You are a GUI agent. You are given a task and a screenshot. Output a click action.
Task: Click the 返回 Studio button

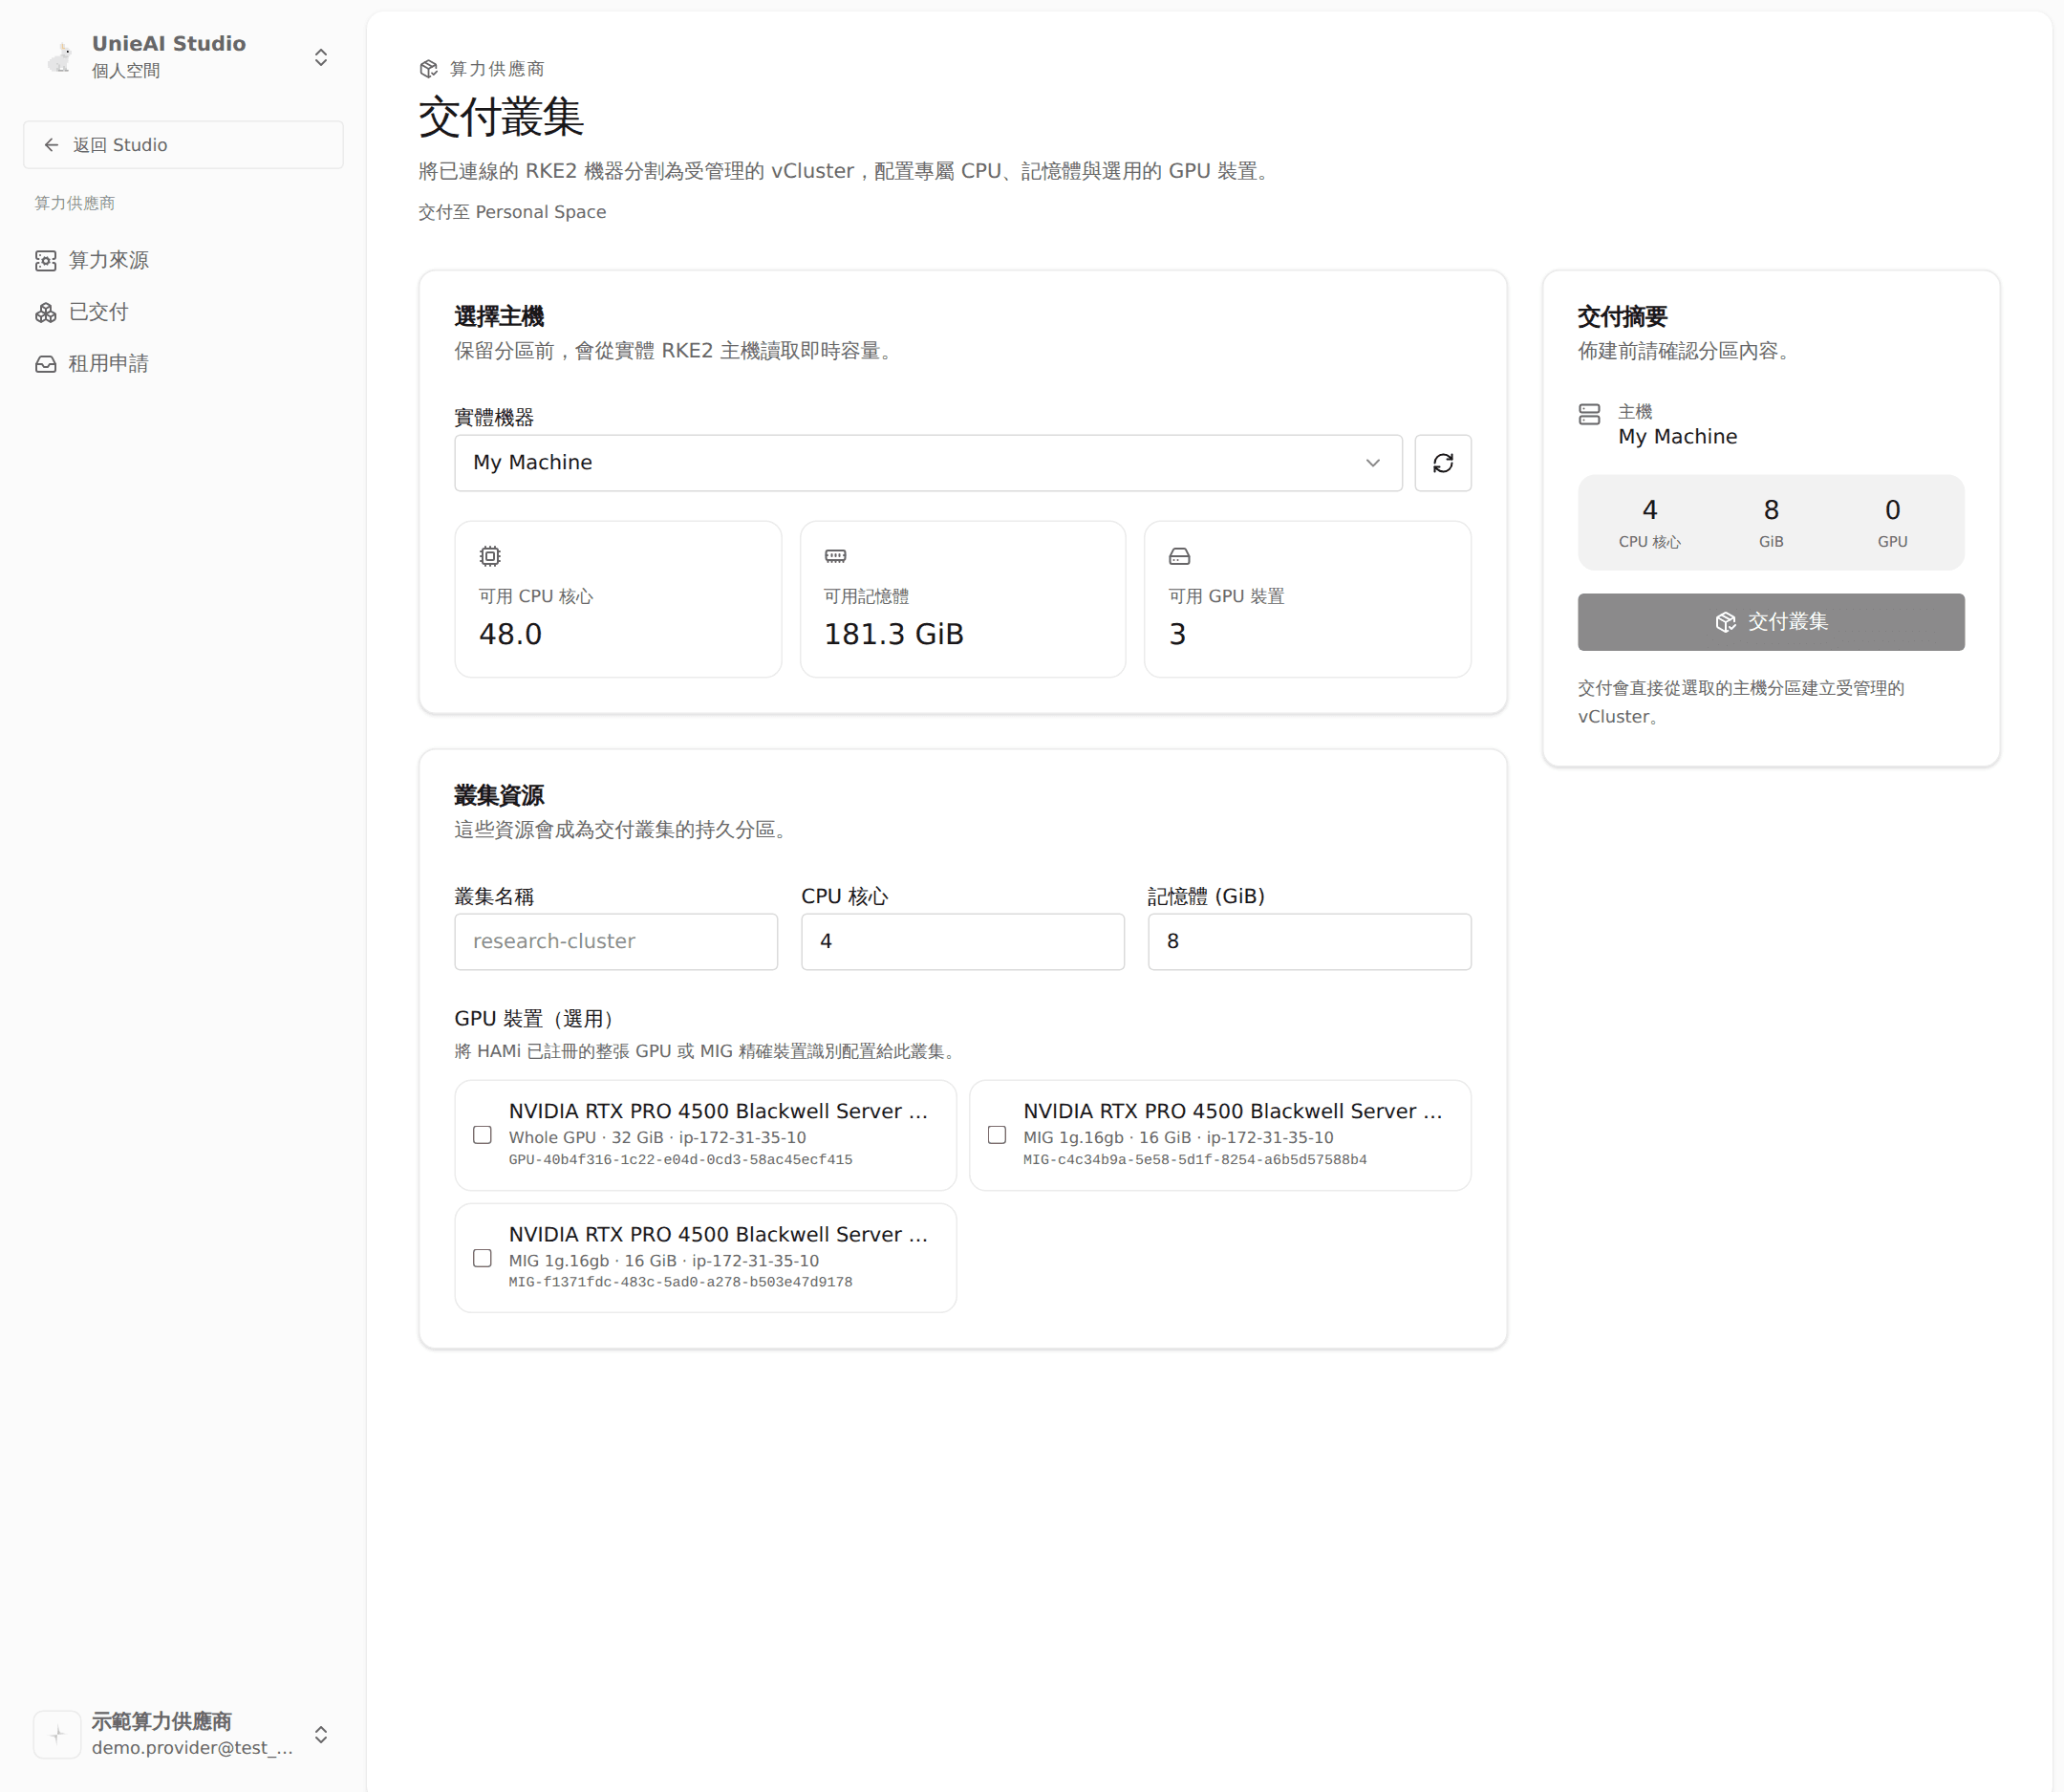(x=183, y=145)
